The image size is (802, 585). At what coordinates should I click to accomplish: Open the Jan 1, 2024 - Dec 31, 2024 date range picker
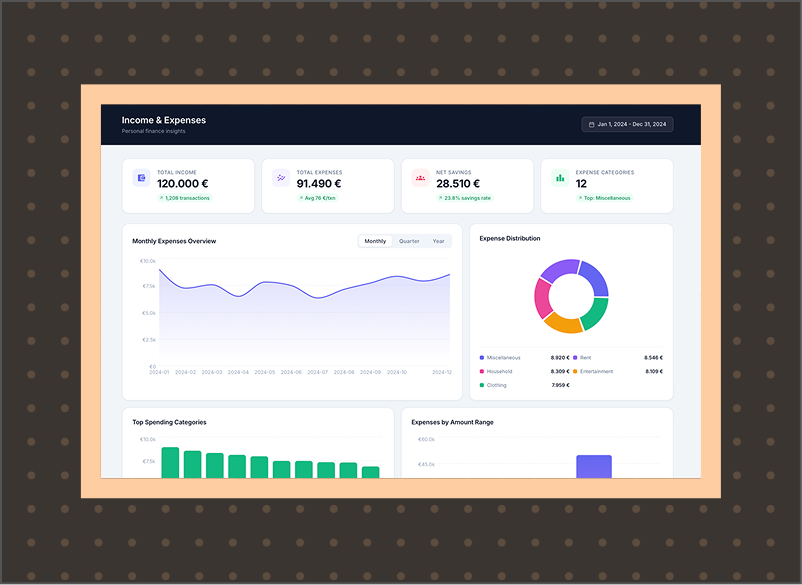pyautogui.click(x=627, y=124)
